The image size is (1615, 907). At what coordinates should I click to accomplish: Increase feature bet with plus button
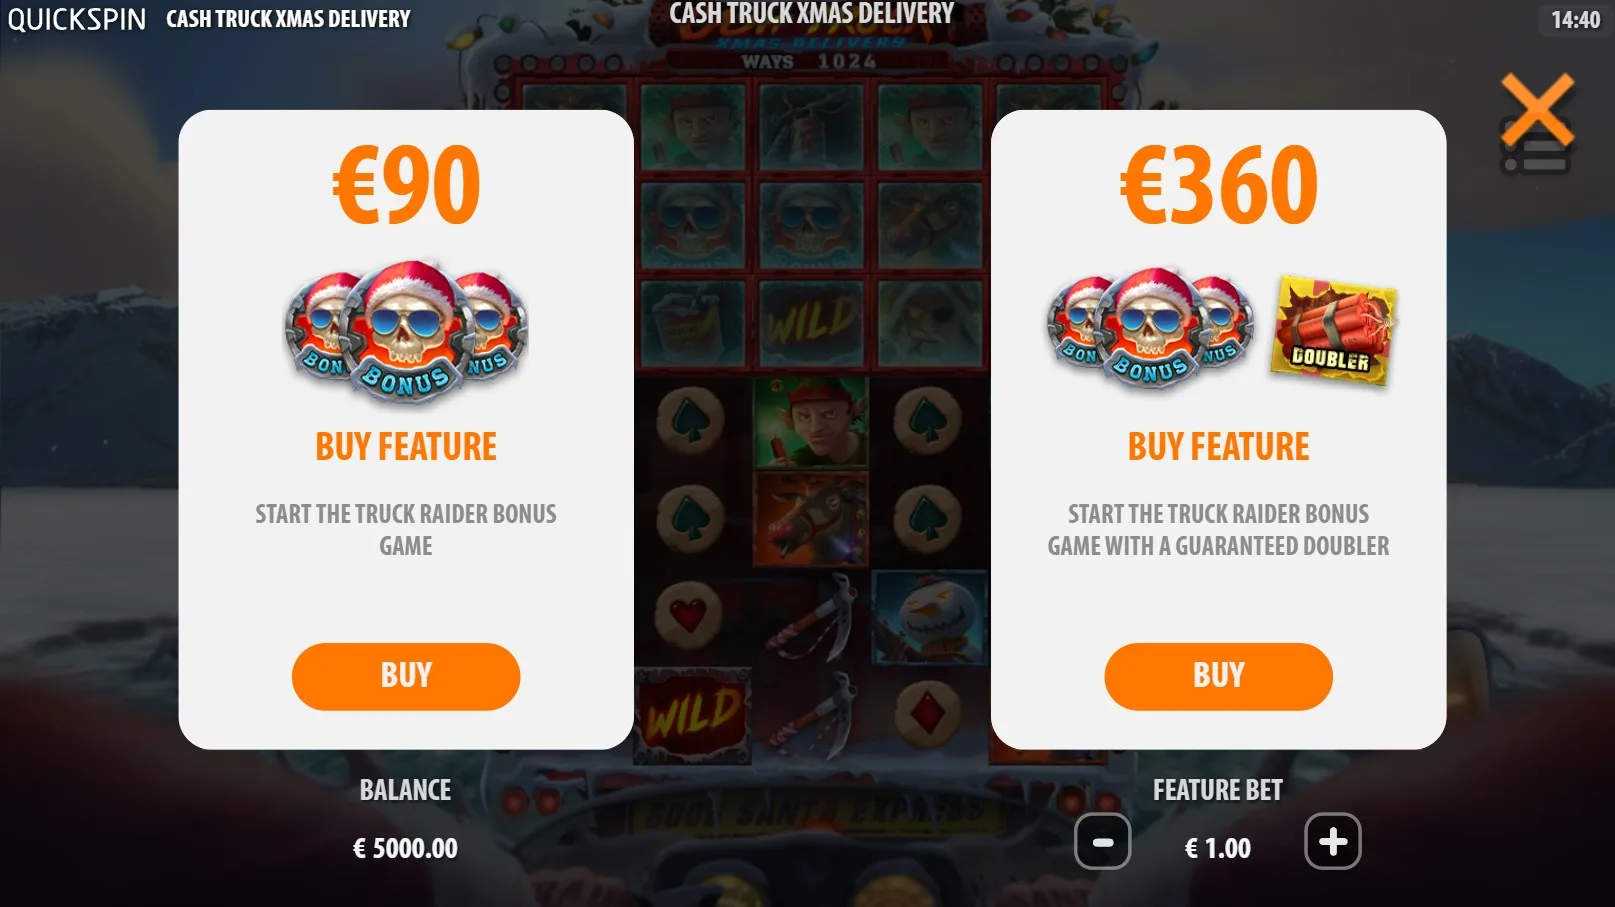[x=1333, y=842]
